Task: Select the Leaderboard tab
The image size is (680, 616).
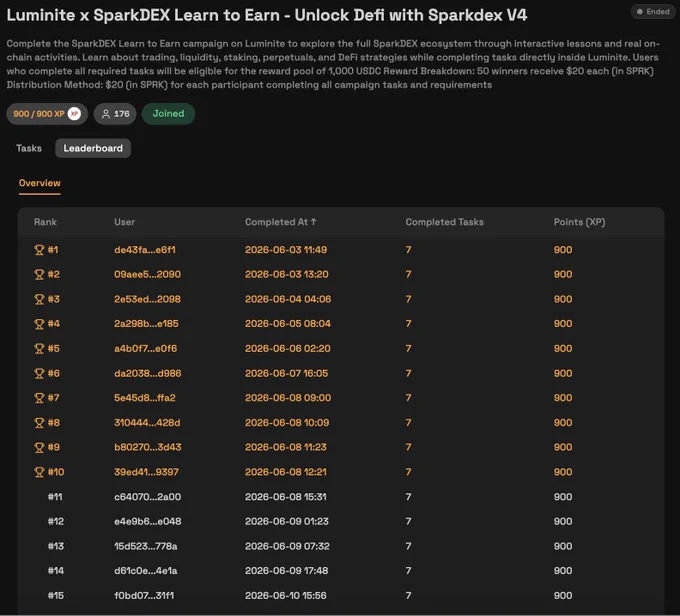Action: coord(93,148)
